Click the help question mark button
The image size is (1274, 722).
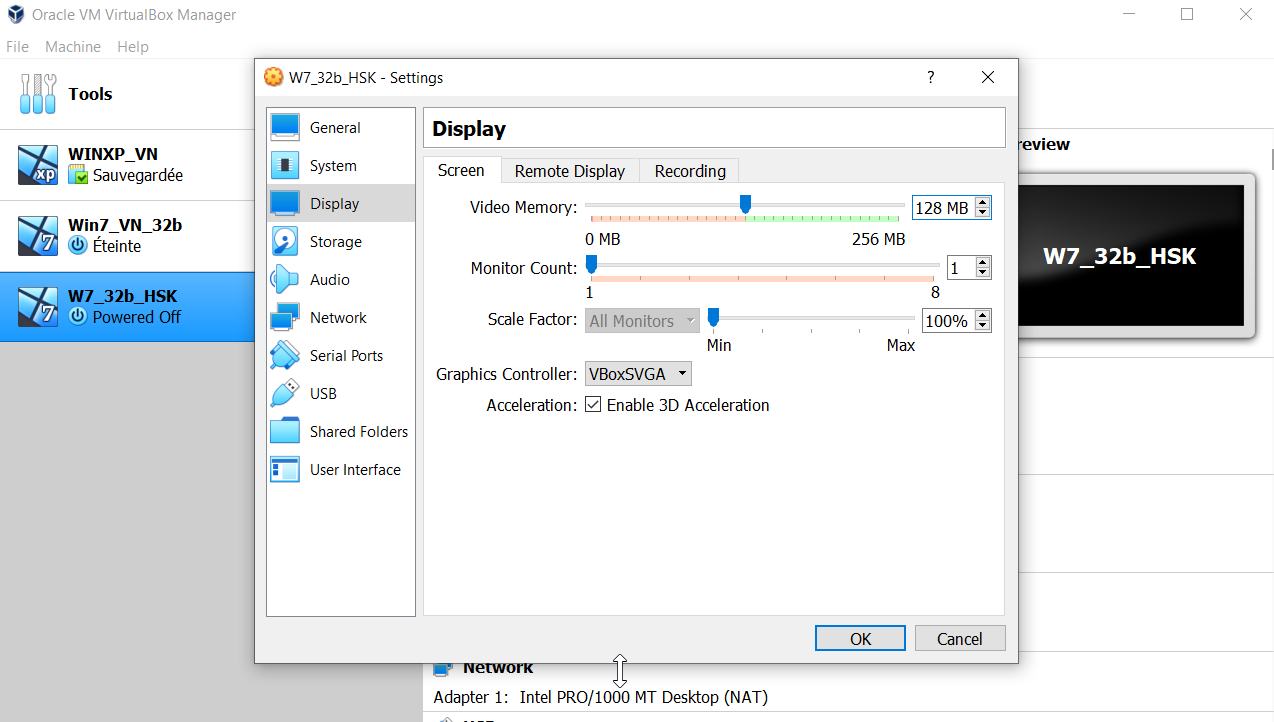tap(930, 77)
